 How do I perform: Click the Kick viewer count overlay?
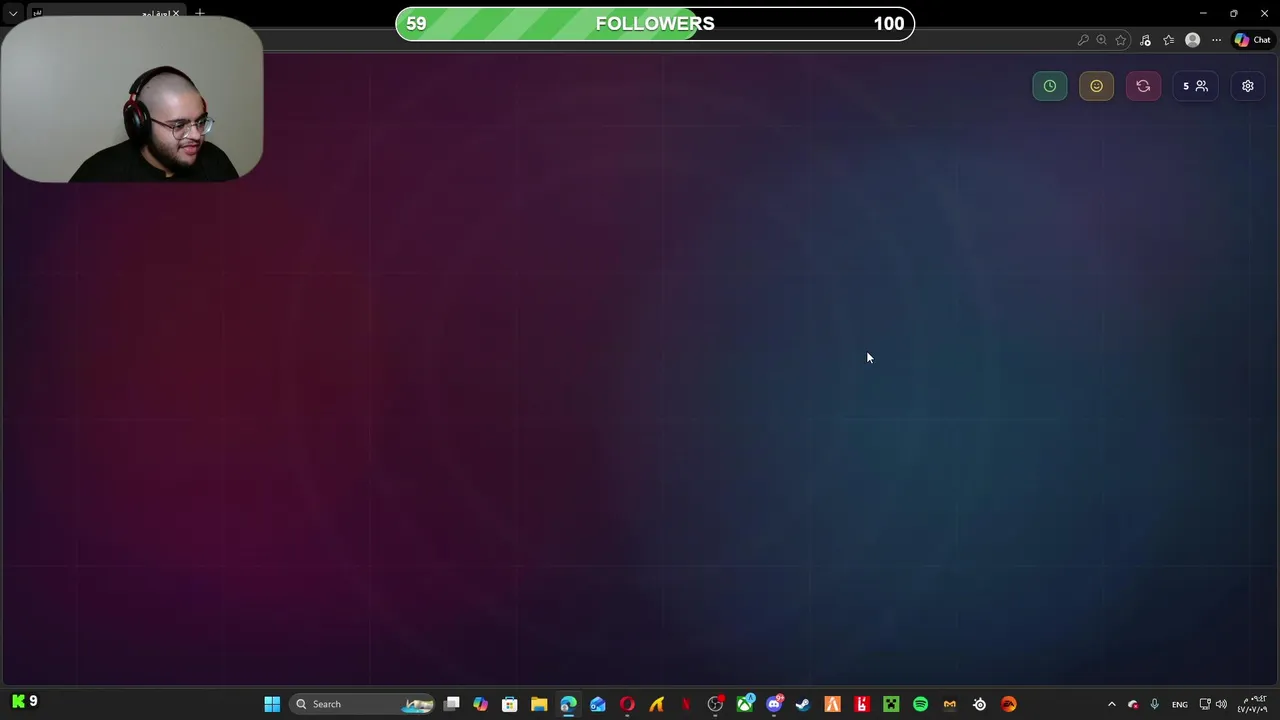click(25, 702)
